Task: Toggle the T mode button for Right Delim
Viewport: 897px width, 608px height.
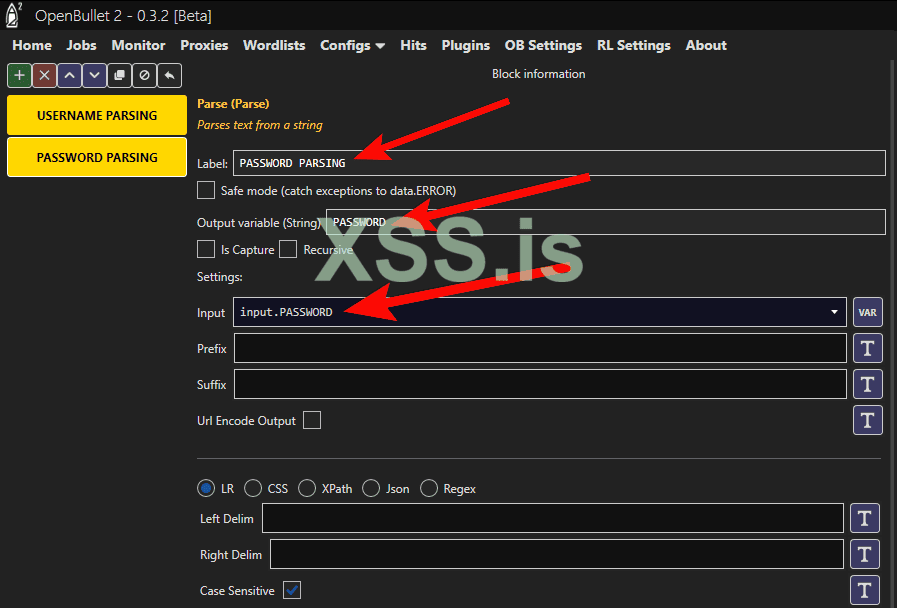Action: 865,554
